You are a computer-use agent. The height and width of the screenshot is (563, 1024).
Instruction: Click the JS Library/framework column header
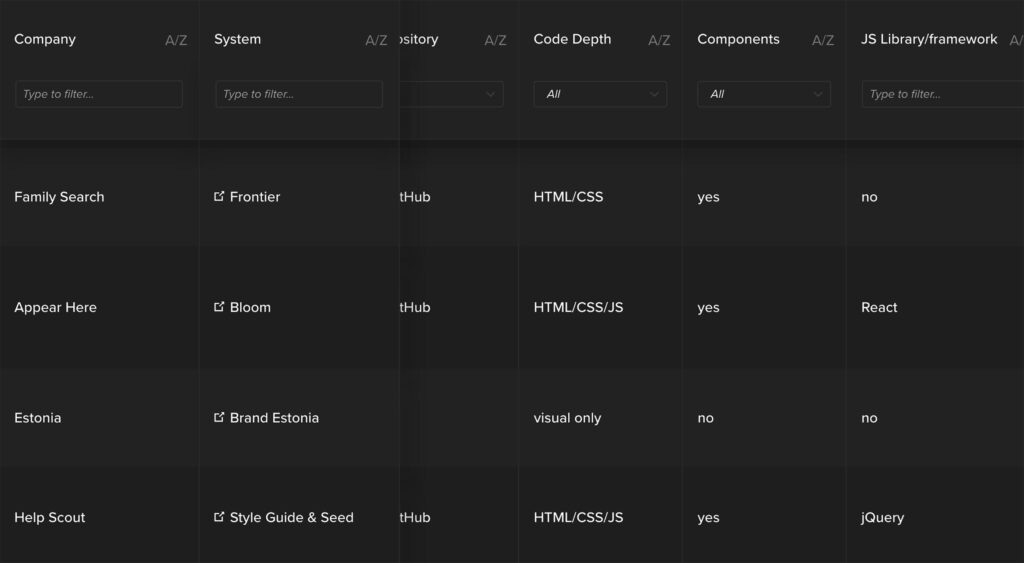(929, 39)
